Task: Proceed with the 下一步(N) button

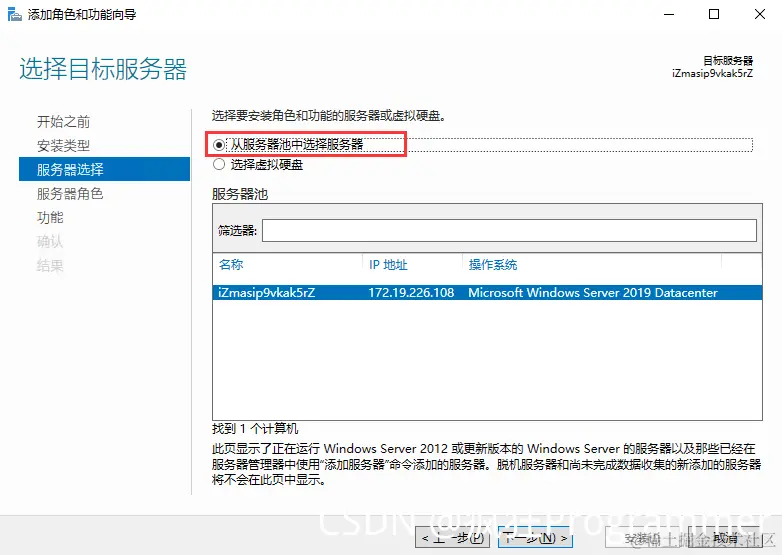Action: pyautogui.click(x=535, y=538)
